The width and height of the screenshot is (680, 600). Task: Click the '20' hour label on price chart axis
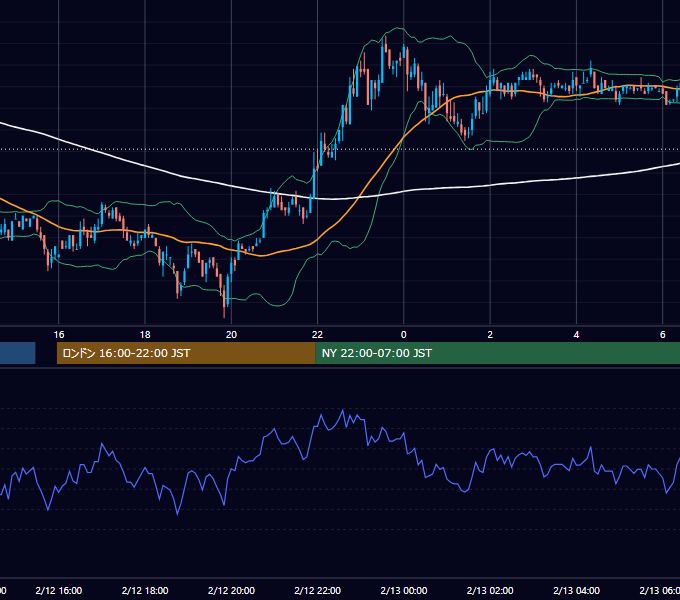click(231, 335)
